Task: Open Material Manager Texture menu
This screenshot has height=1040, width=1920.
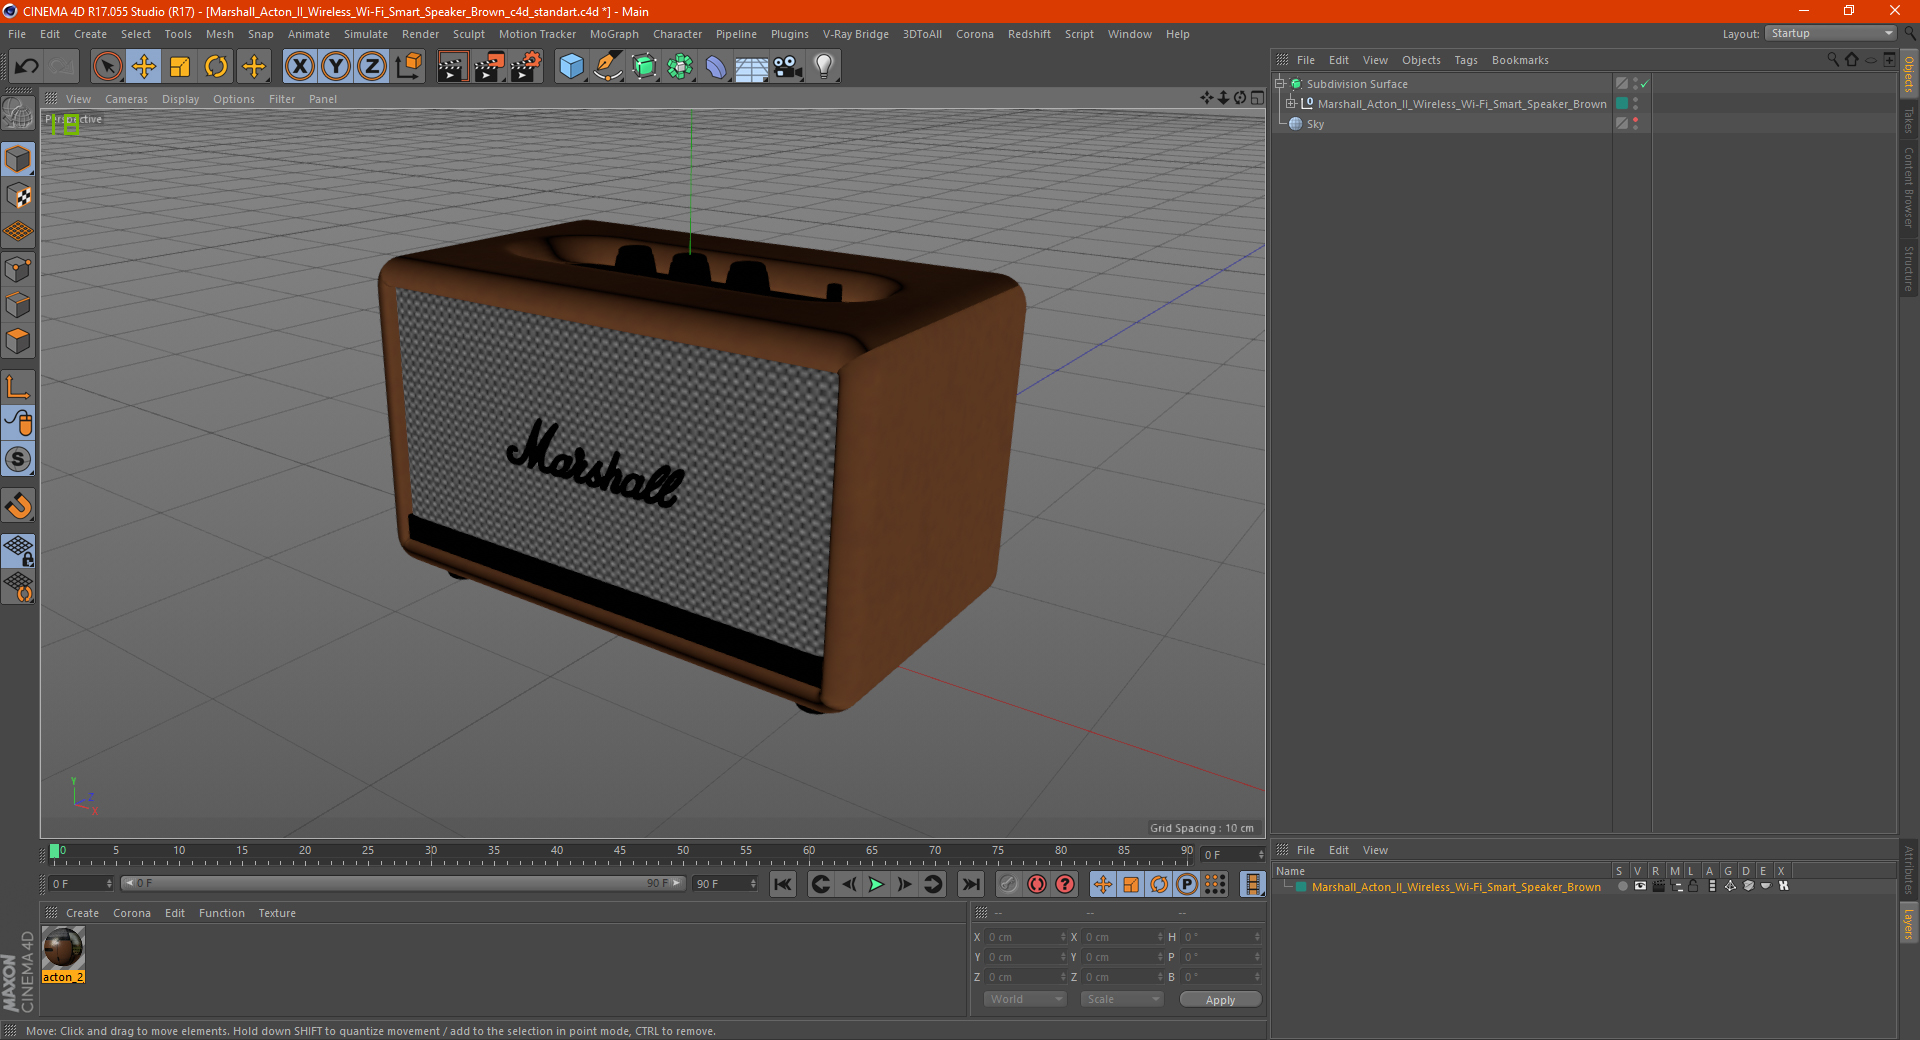Action: [277, 913]
